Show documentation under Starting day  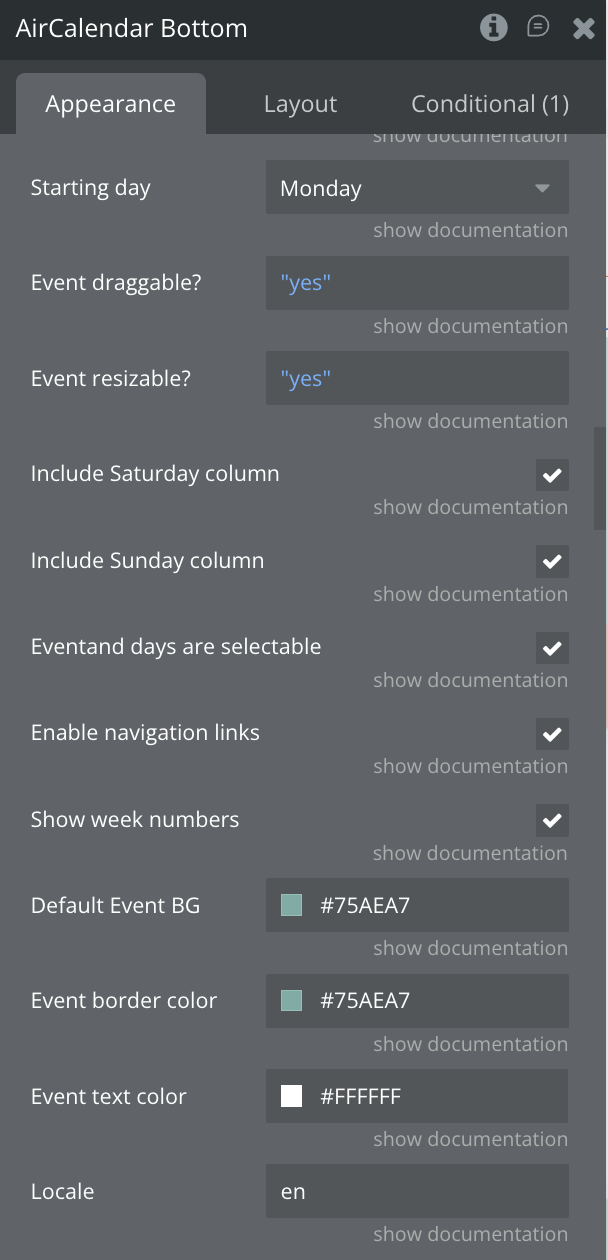(x=470, y=230)
